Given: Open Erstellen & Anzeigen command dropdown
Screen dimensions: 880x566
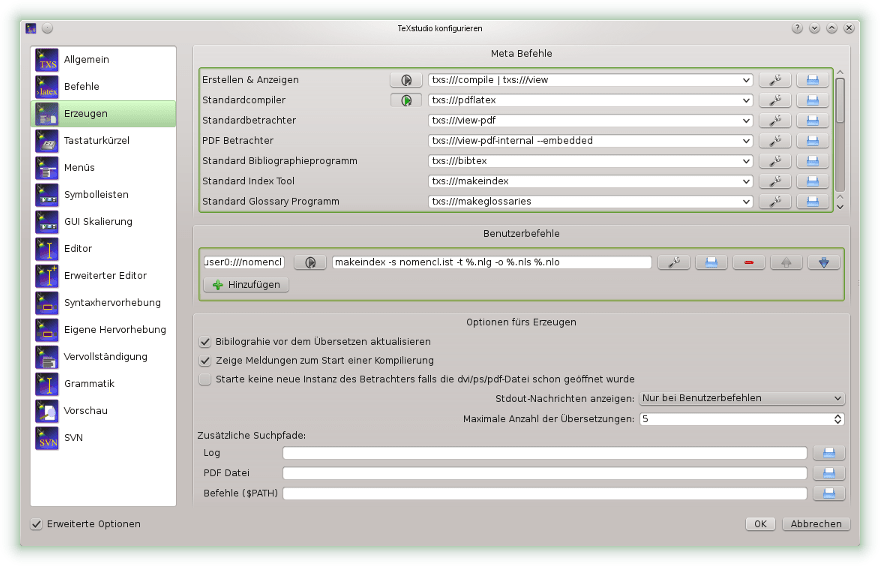Looking at the screenshot, I should point(746,80).
